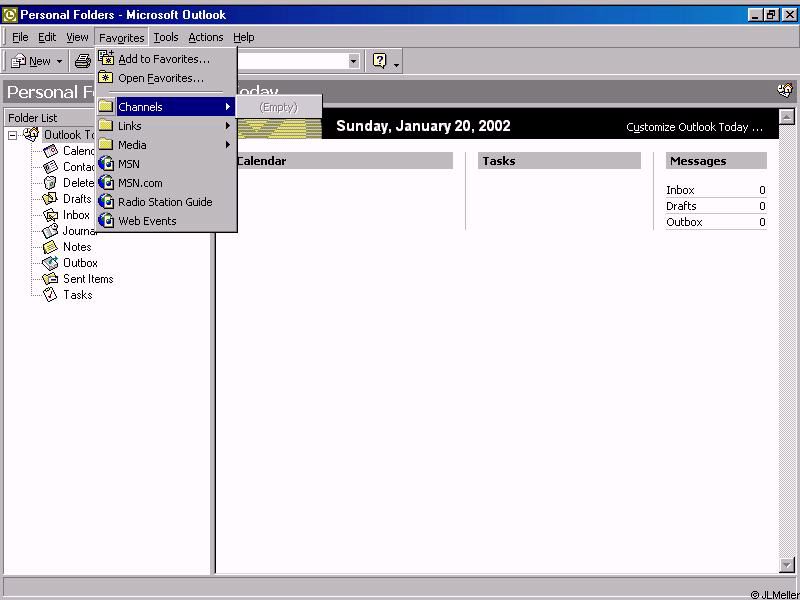Click the Contacts folder icon in tree

[51, 167]
